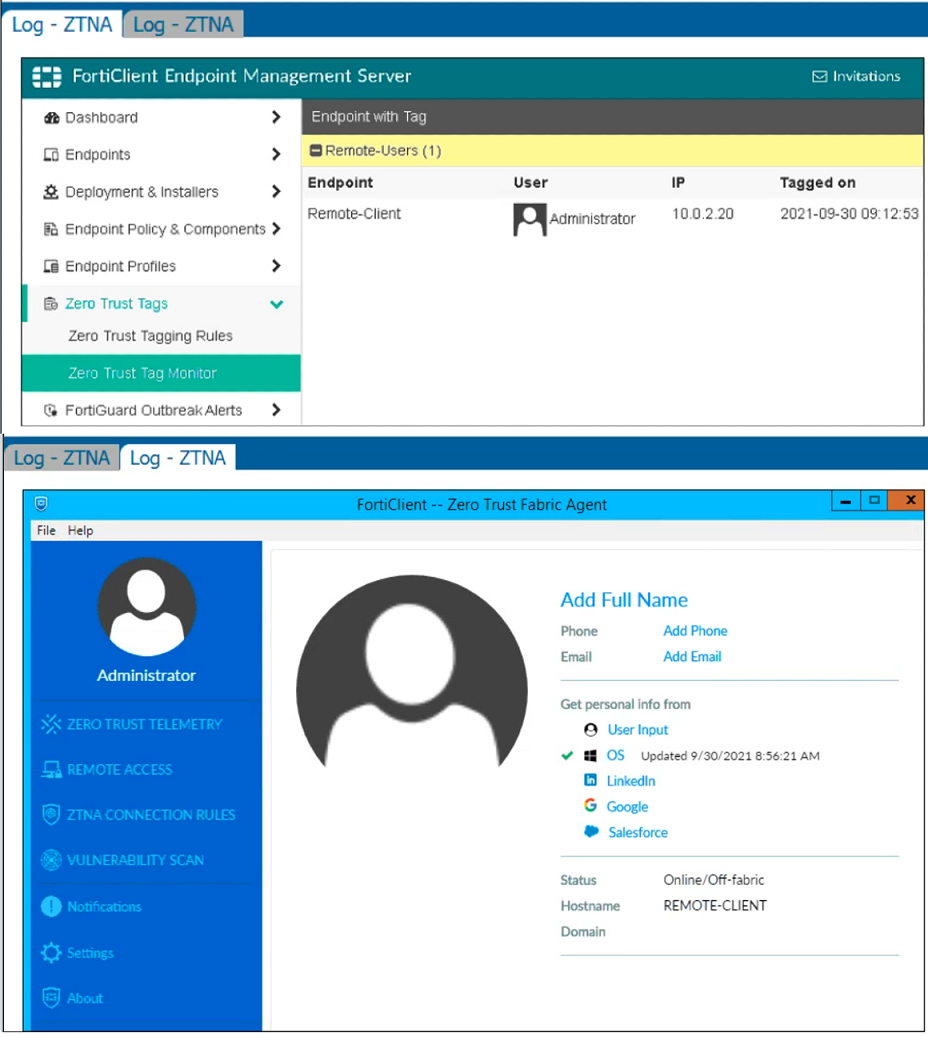Viewport: 928px width, 1037px height.
Task: Click the Dashboard gauge icon
Action: pyautogui.click(x=52, y=118)
